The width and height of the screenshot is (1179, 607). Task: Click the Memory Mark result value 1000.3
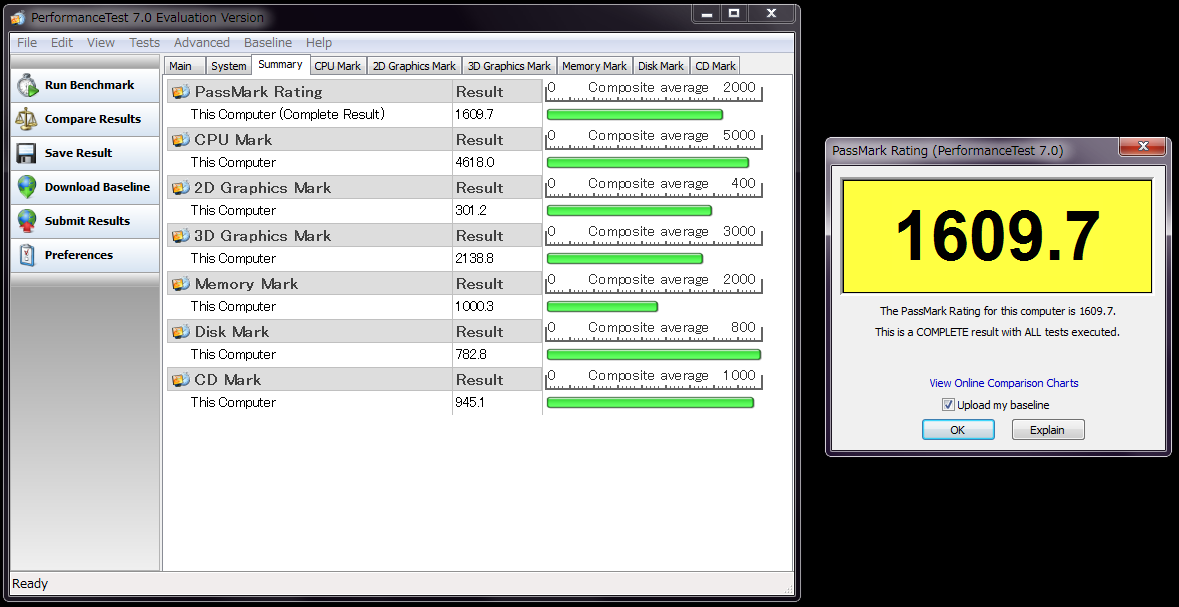coord(474,306)
